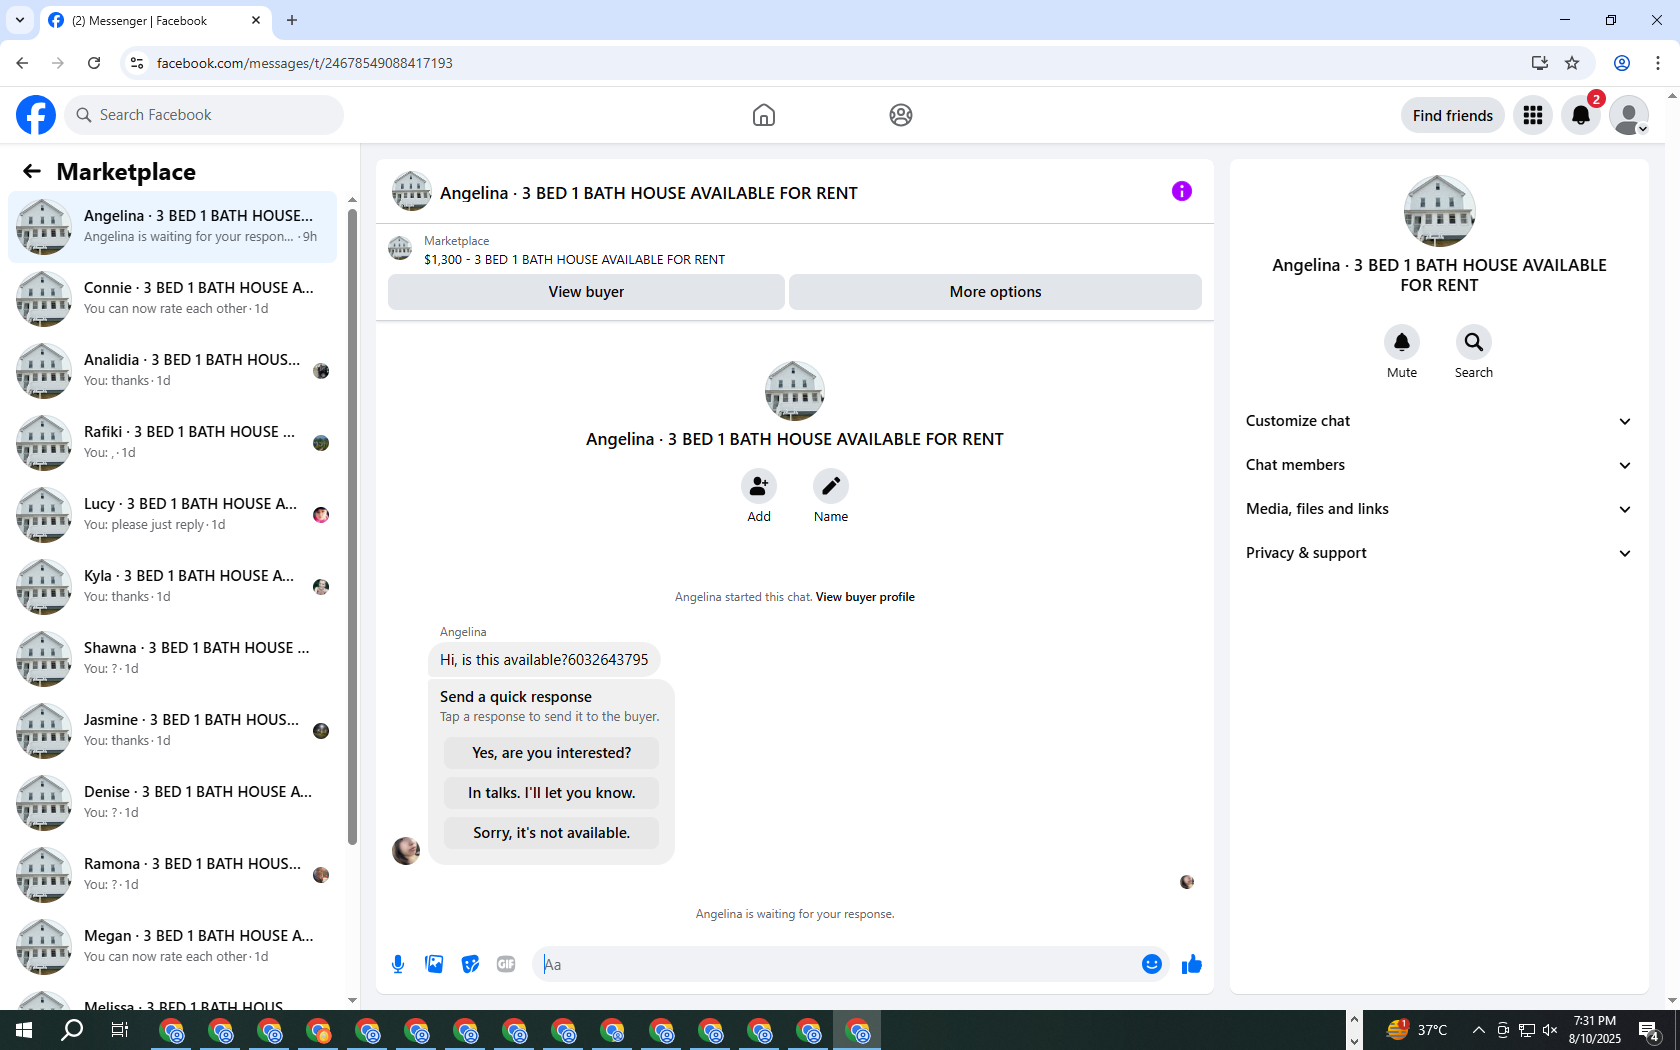Click the browser address bar URL

pos(304,63)
